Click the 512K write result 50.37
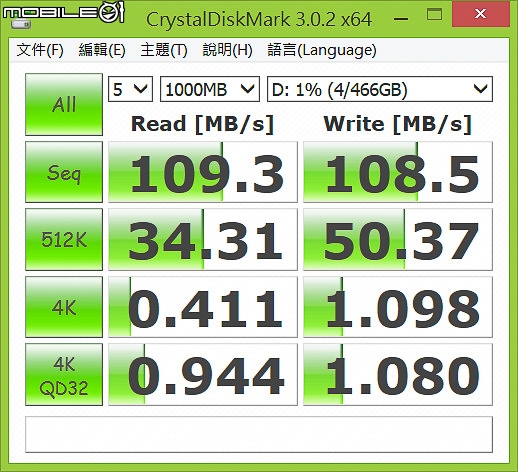Viewport: 518px width, 472px height. pyautogui.click(x=398, y=239)
